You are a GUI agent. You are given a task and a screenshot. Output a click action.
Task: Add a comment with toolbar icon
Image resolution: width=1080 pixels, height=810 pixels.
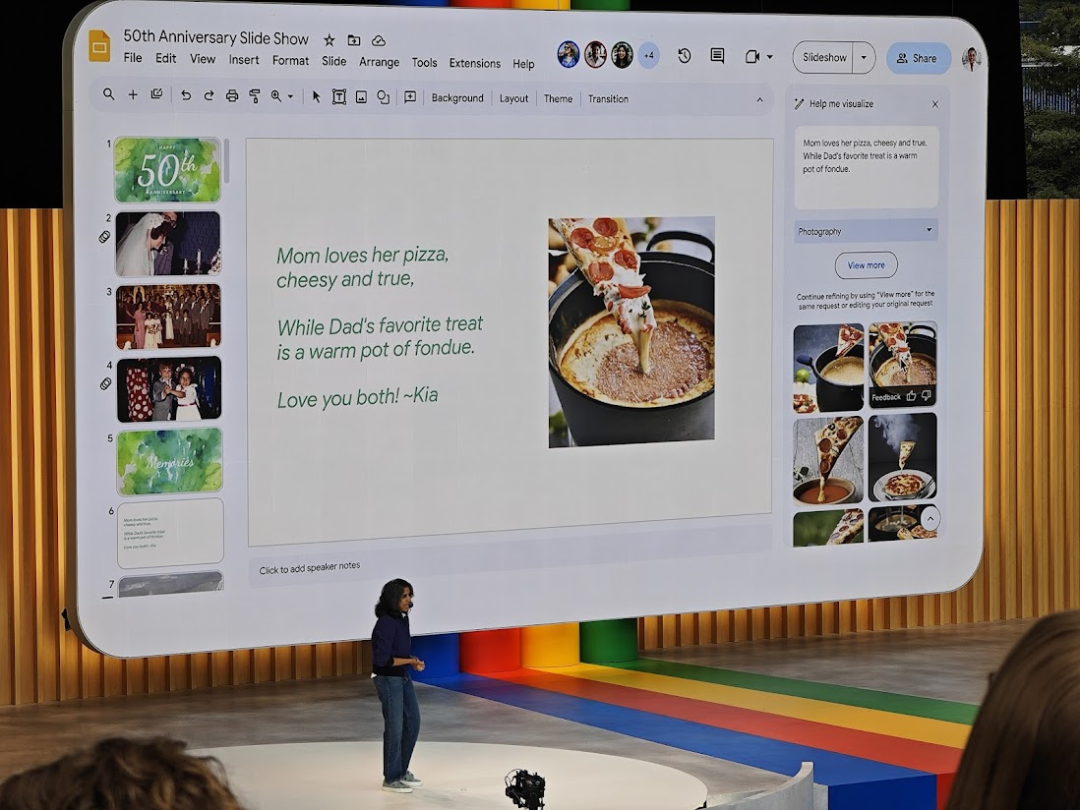click(410, 97)
